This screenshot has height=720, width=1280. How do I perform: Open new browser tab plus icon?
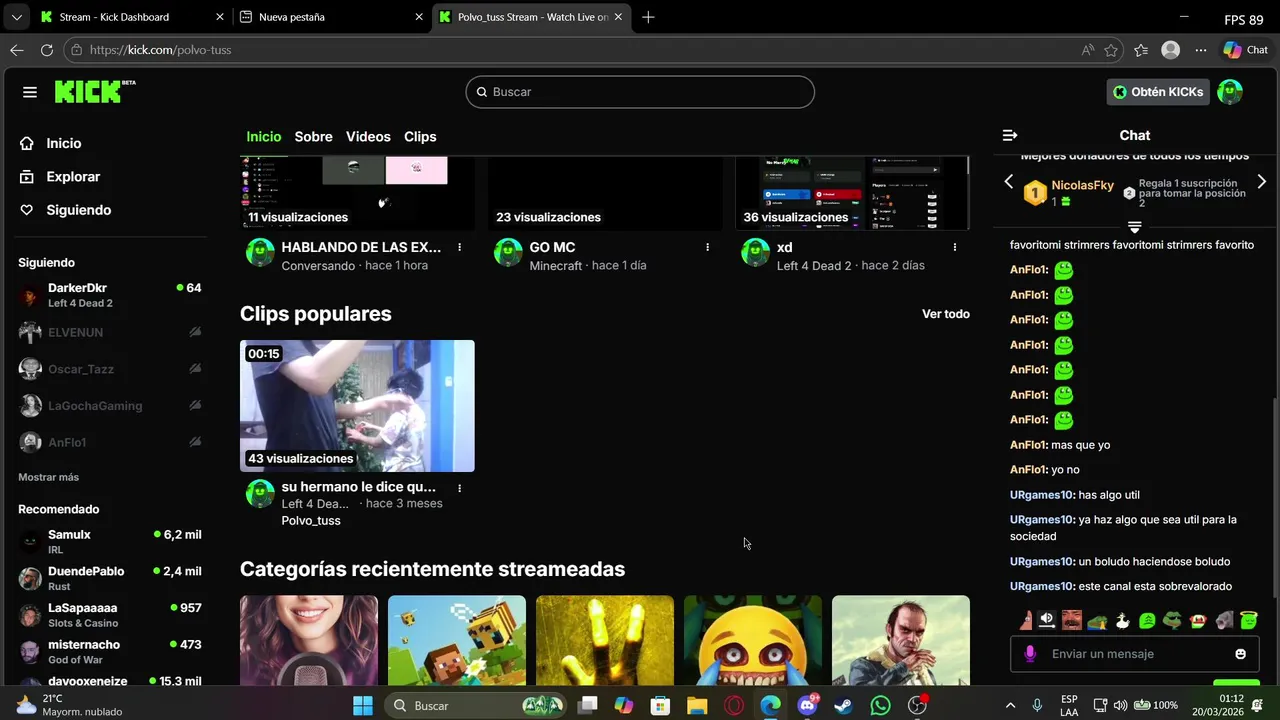(648, 17)
